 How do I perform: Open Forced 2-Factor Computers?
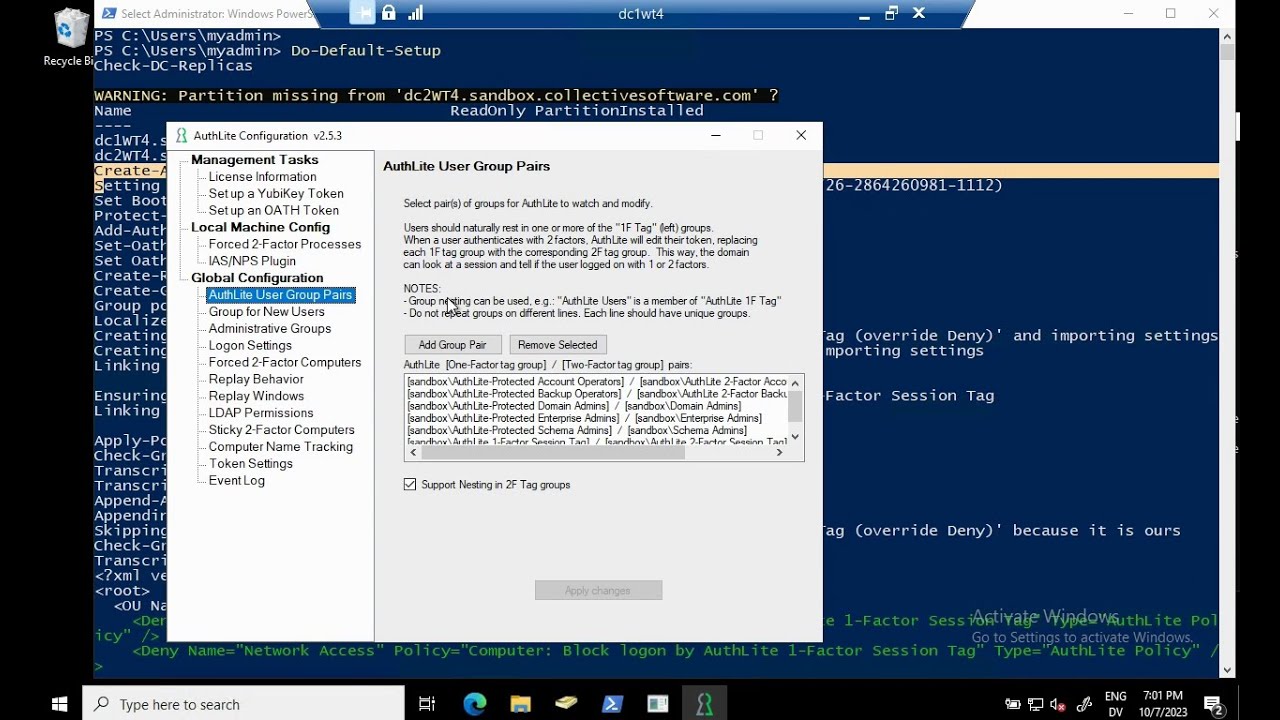pyautogui.click(x=285, y=363)
